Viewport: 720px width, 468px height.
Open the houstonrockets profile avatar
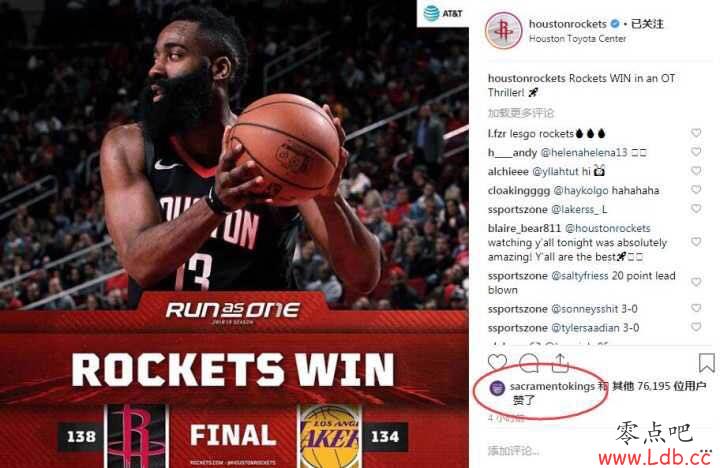point(504,30)
